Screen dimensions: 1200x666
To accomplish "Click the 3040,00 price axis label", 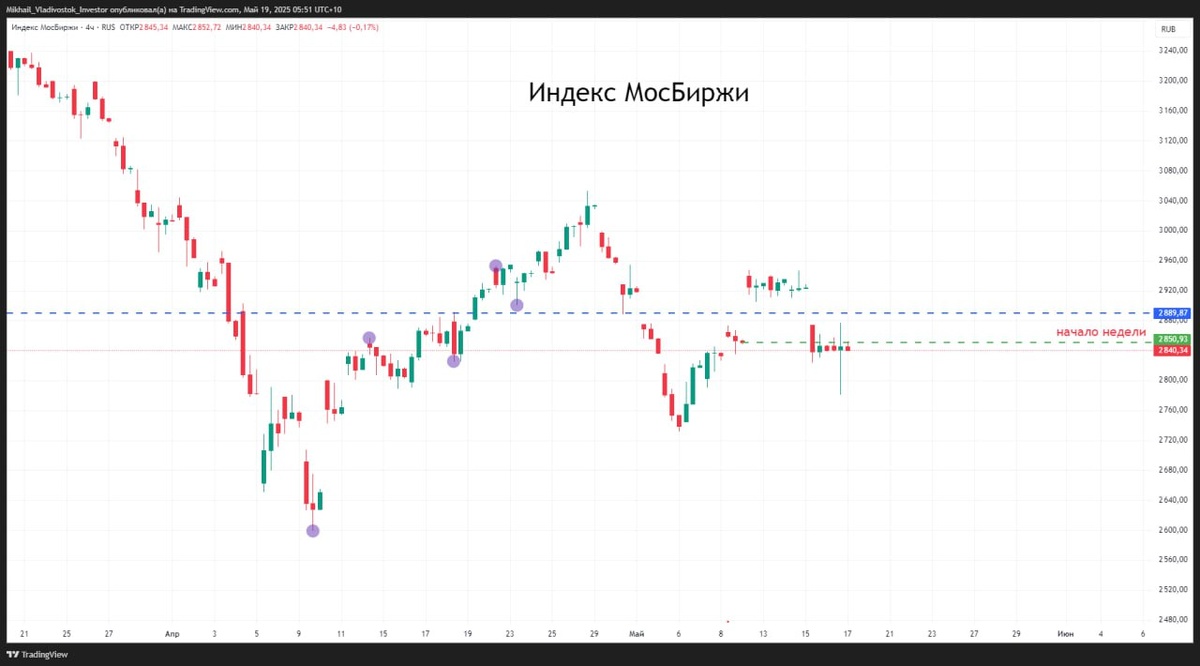I will coord(1171,200).
